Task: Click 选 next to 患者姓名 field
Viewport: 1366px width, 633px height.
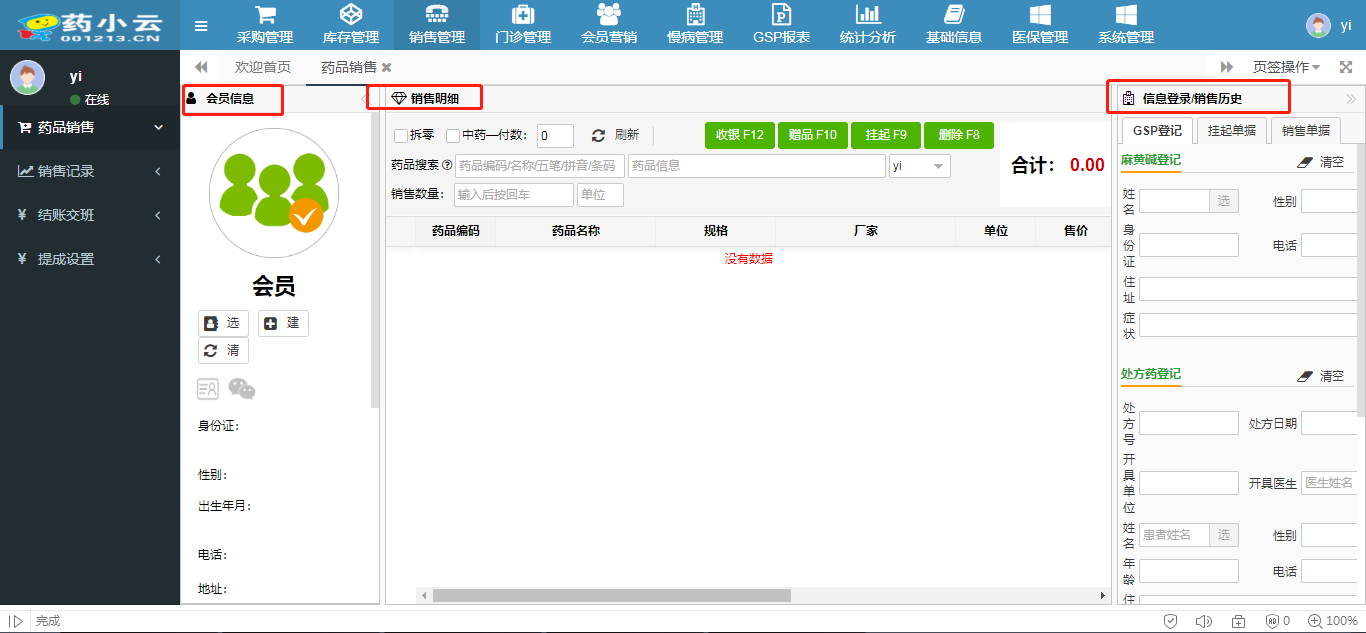Action: click(x=1224, y=535)
